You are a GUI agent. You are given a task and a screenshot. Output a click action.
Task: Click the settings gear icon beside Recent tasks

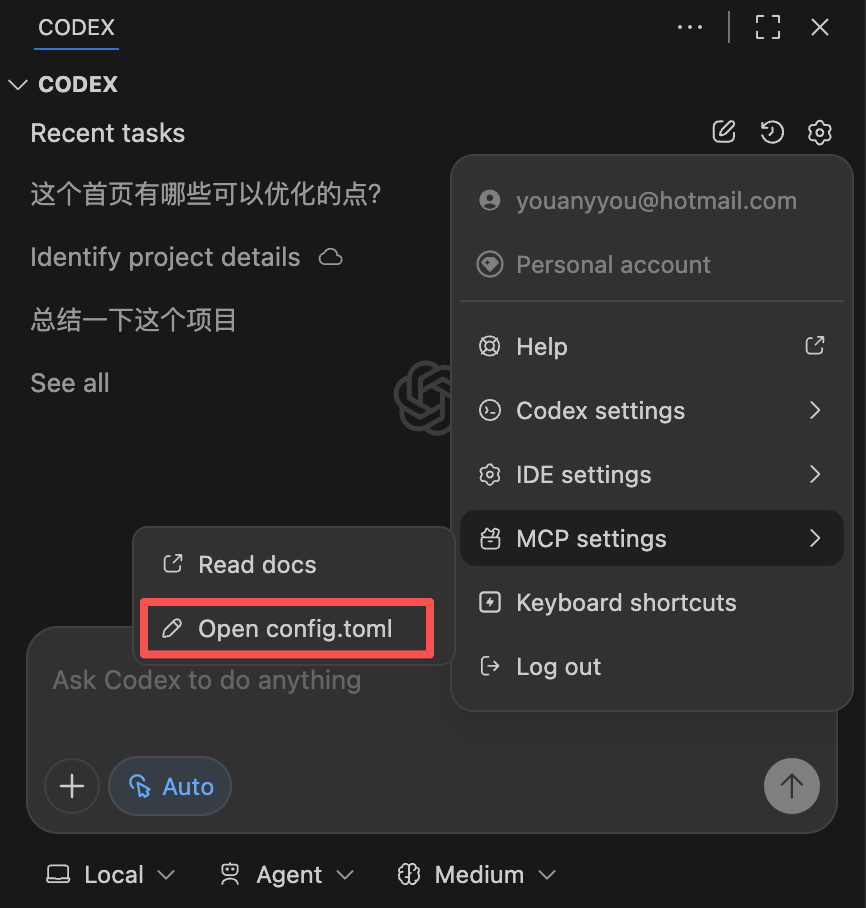coord(819,133)
